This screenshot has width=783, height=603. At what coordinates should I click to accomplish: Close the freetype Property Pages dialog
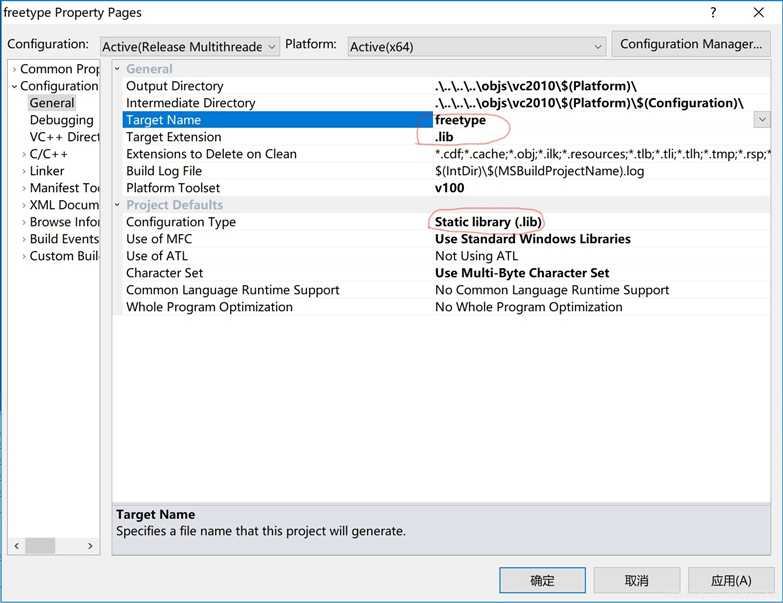759,12
